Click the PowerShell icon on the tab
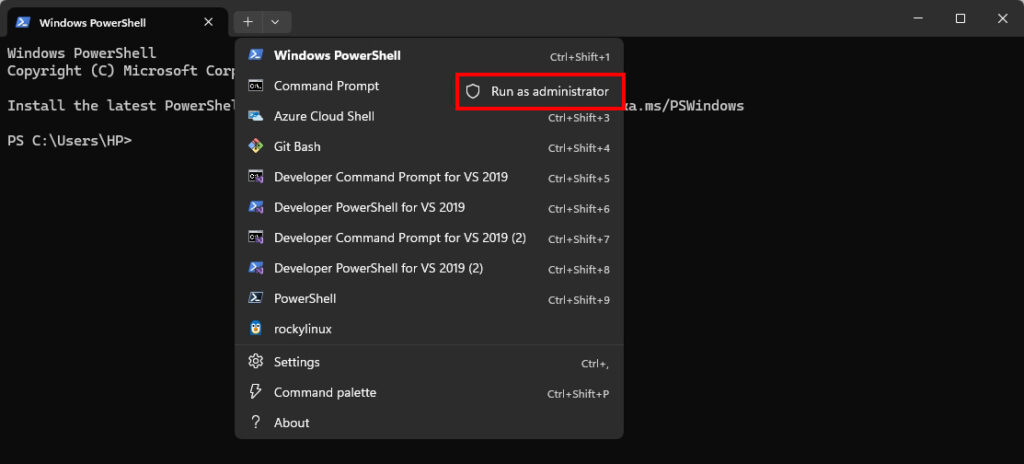The width and height of the screenshot is (1024, 464). click(23, 22)
